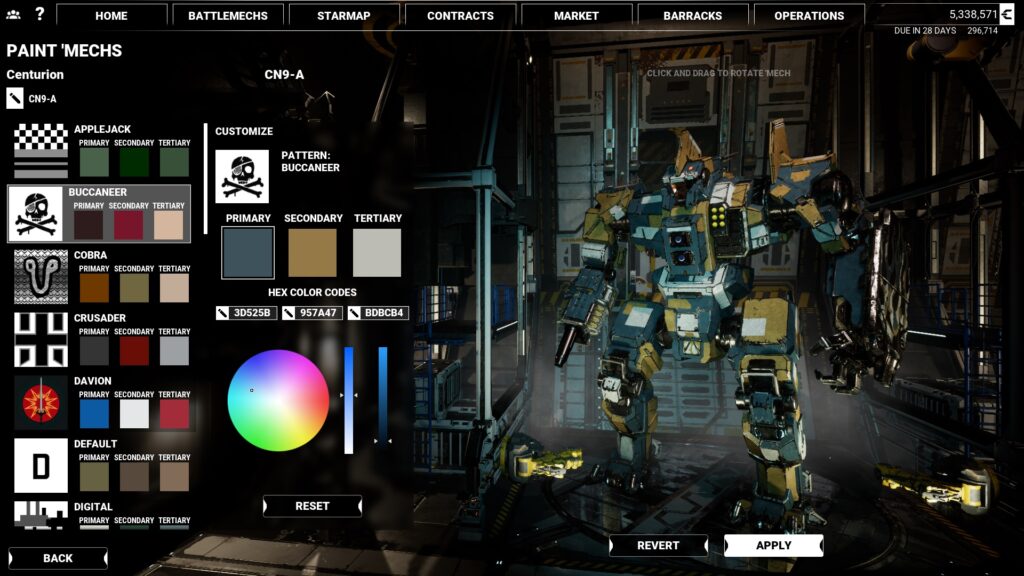Click the CN9-A variant paint icon
Viewport: 1024px width, 576px height.
pyautogui.click(x=15, y=99)
